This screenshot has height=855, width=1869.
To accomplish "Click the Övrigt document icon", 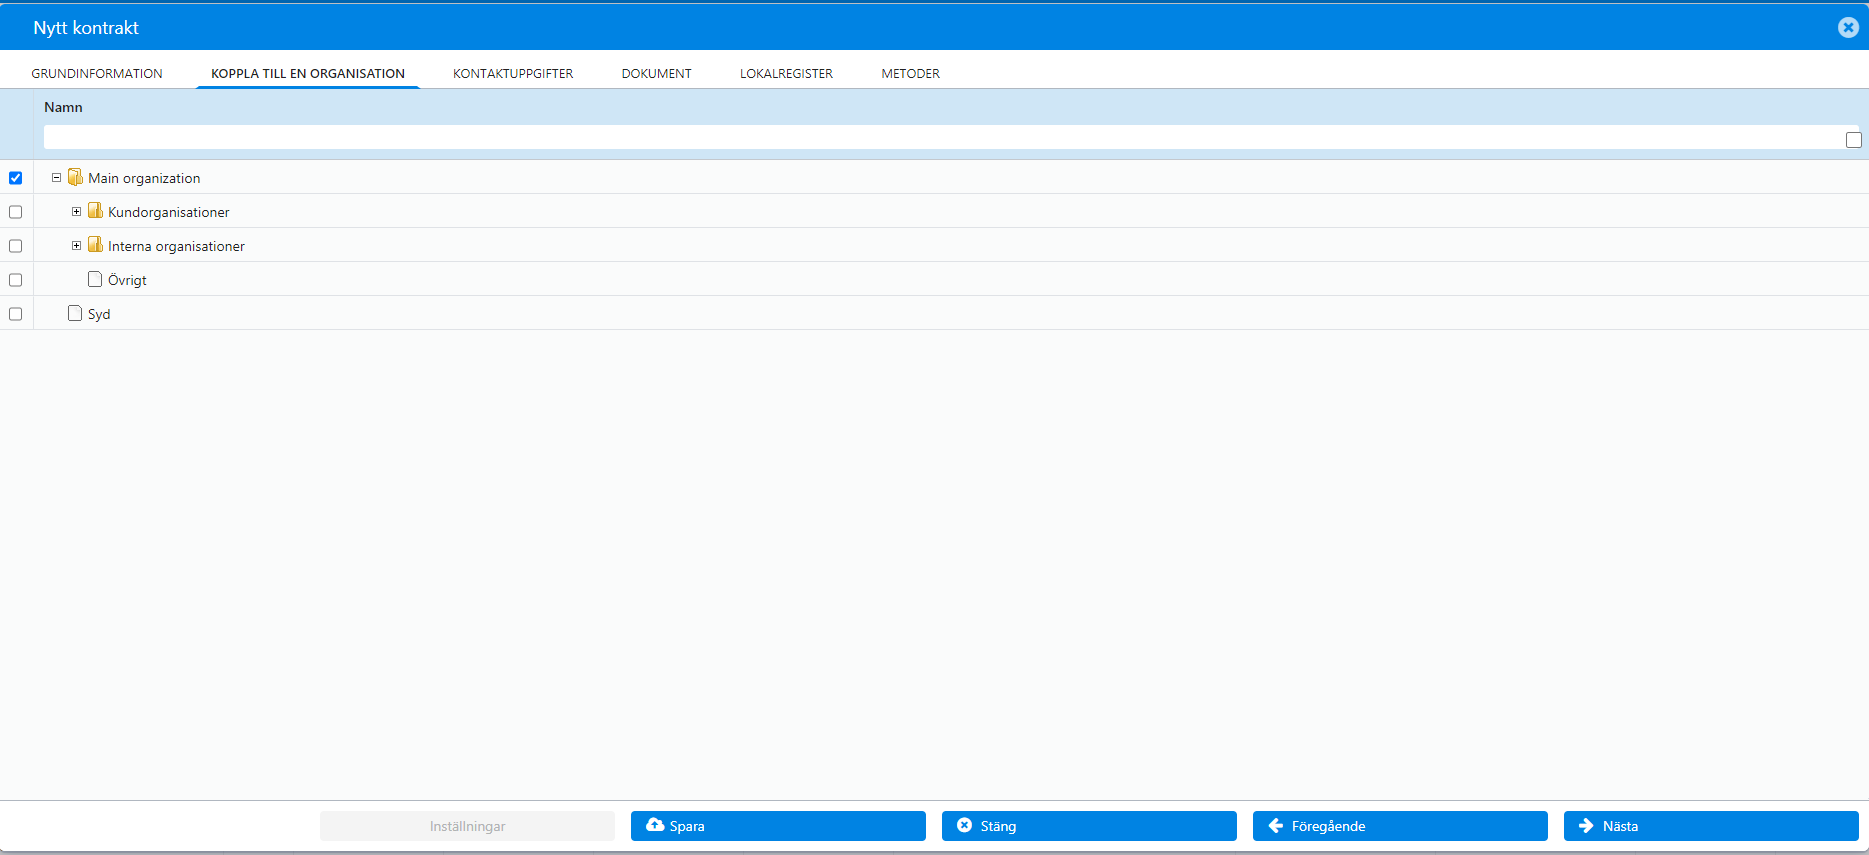I will (x=95, y=279).
